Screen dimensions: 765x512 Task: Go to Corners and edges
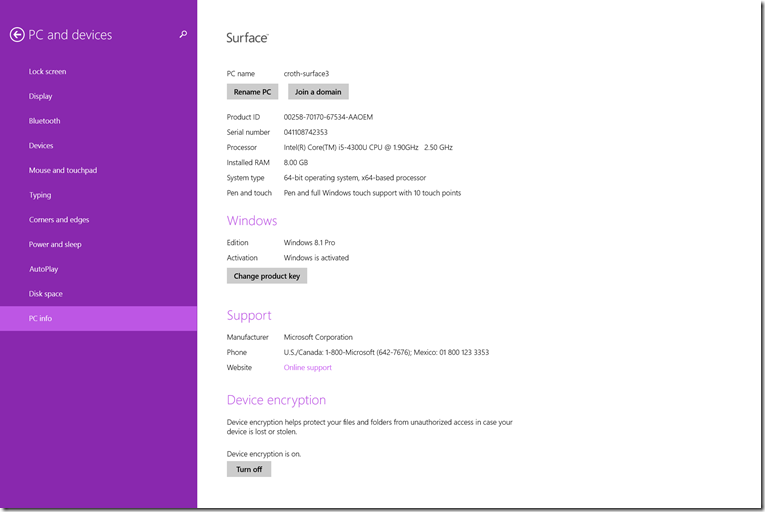coord(59,220)
